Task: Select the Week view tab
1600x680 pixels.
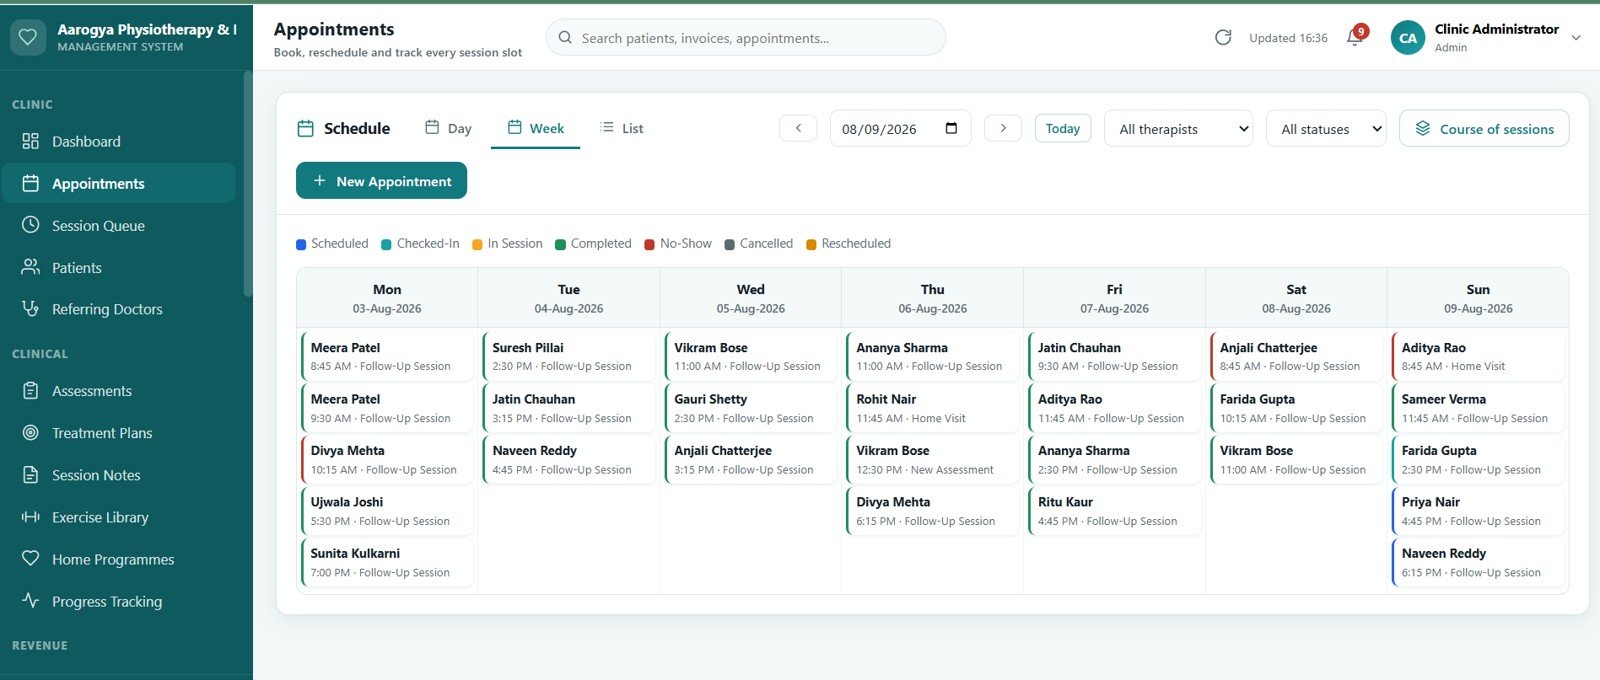Action: click(x=535, y=128)
